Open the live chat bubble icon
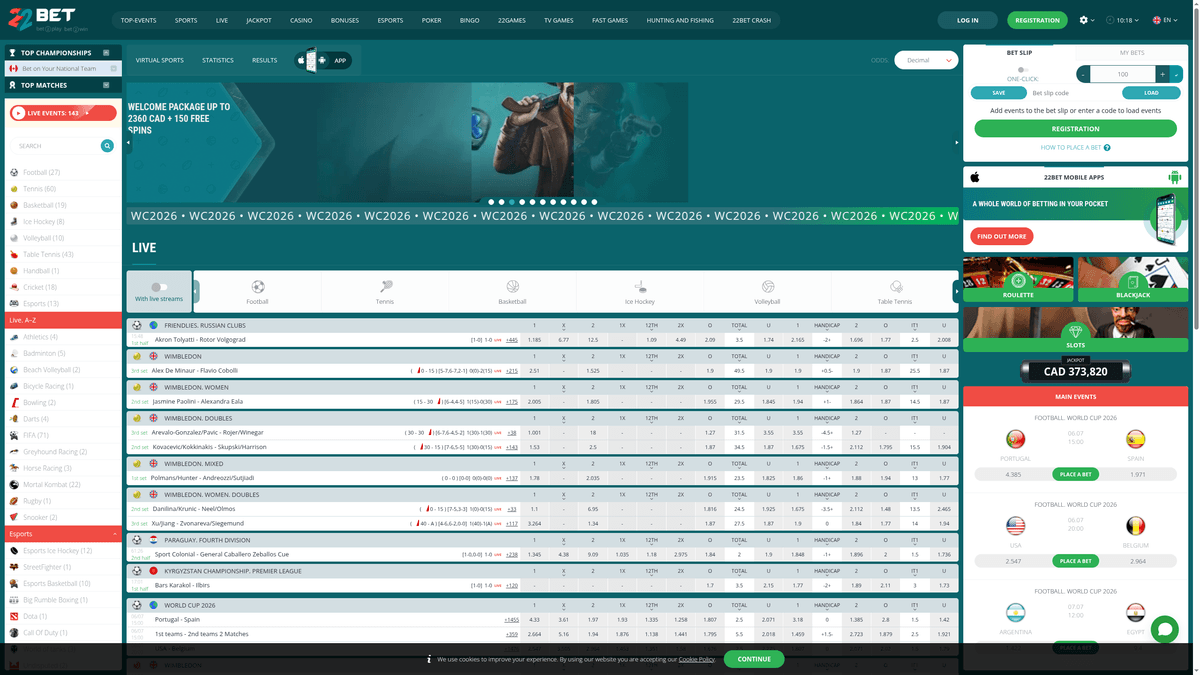This screenshot has width=1200, height=675. point(1164,629)
